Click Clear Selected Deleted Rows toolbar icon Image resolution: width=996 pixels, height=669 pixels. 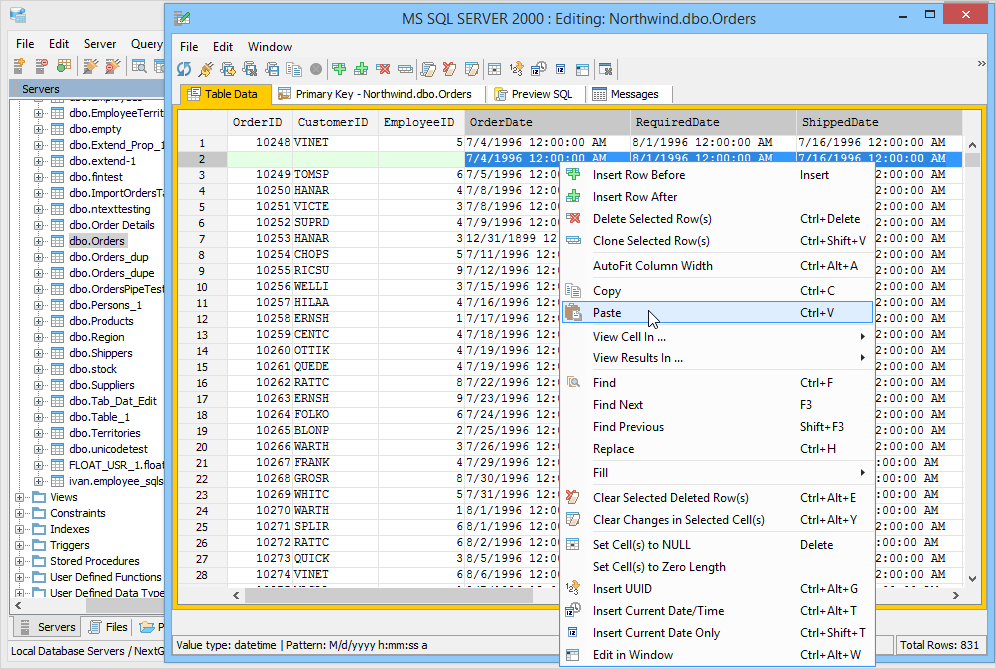point(450,69)
